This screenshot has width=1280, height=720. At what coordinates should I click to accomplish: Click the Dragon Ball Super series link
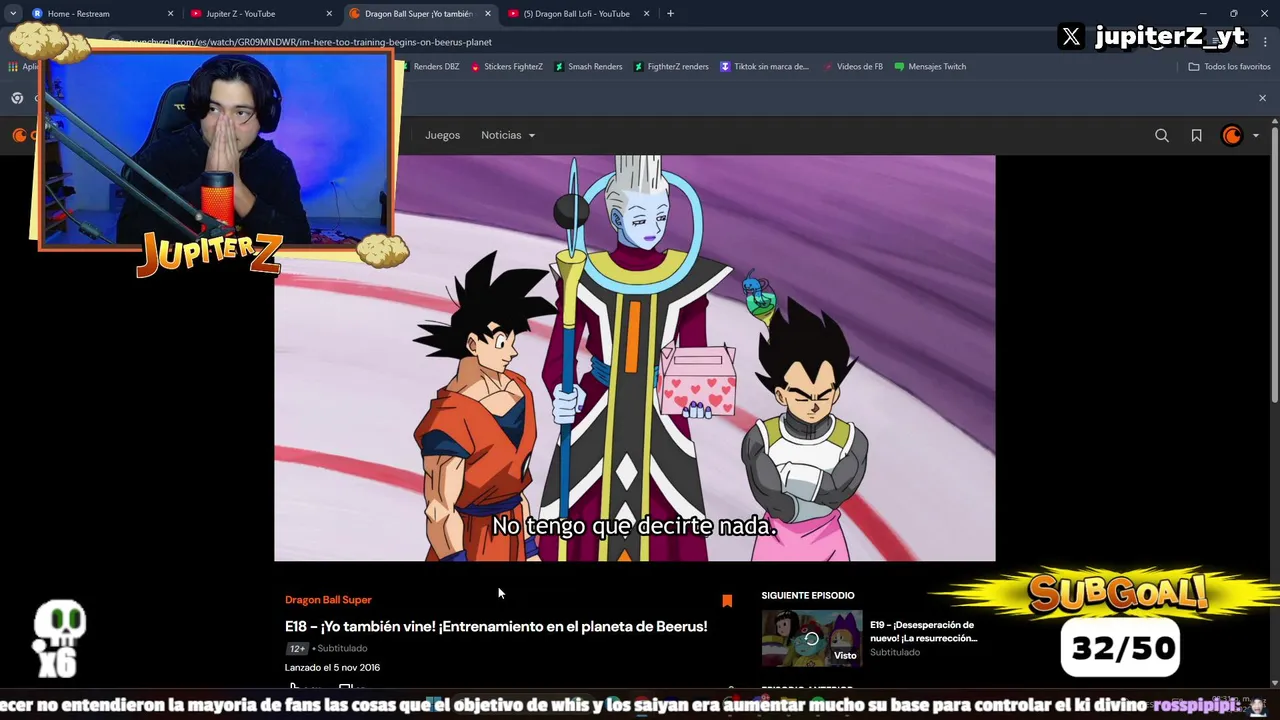328,600
